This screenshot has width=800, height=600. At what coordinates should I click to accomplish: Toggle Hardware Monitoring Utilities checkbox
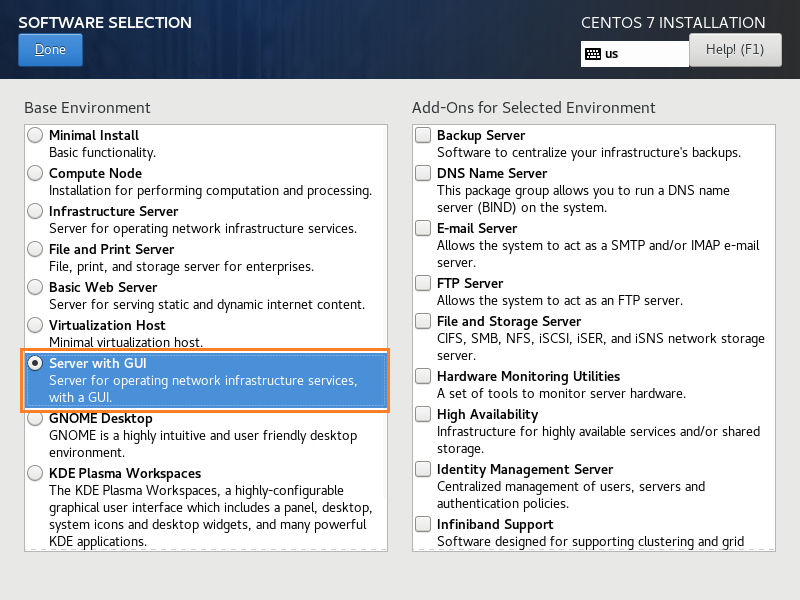(423, 376)
